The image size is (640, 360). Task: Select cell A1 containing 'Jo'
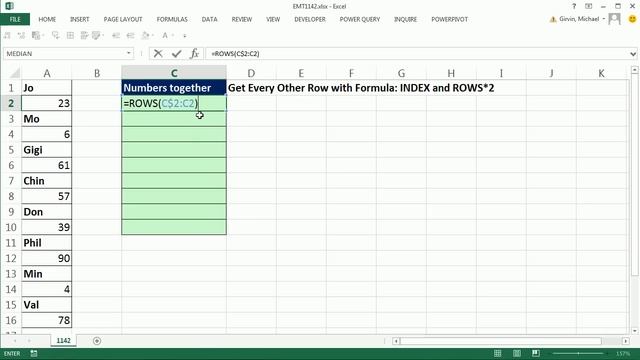pos(47,88)
